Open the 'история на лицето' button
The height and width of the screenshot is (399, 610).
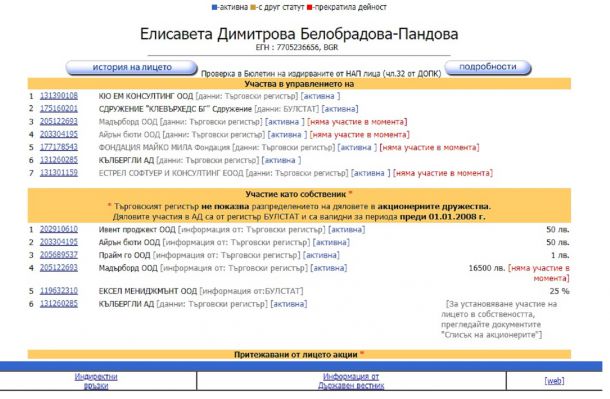pos(131,67)
